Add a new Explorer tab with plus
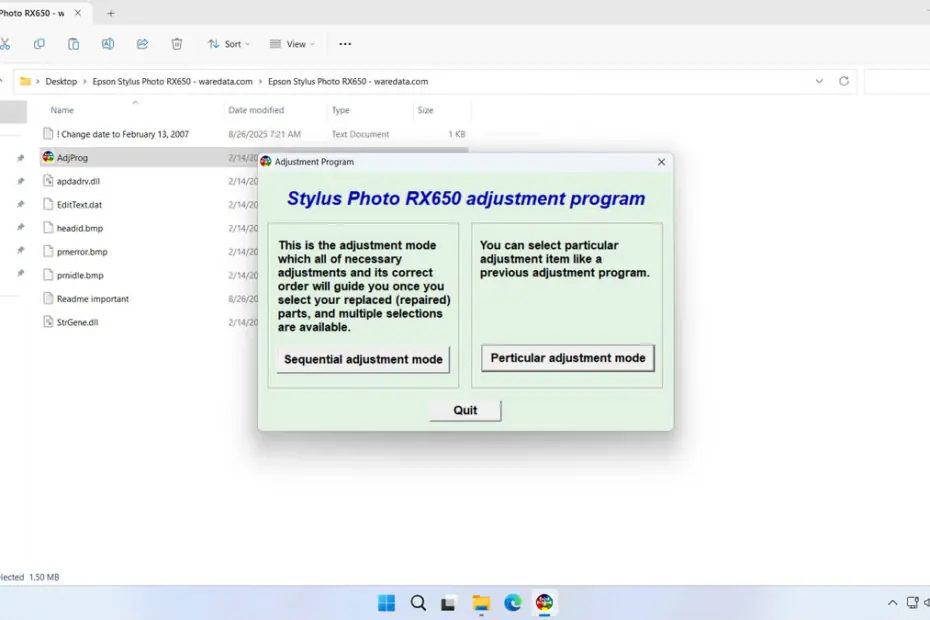The width and height of the screenshot is (930, 620). click(x=111, y=13)
